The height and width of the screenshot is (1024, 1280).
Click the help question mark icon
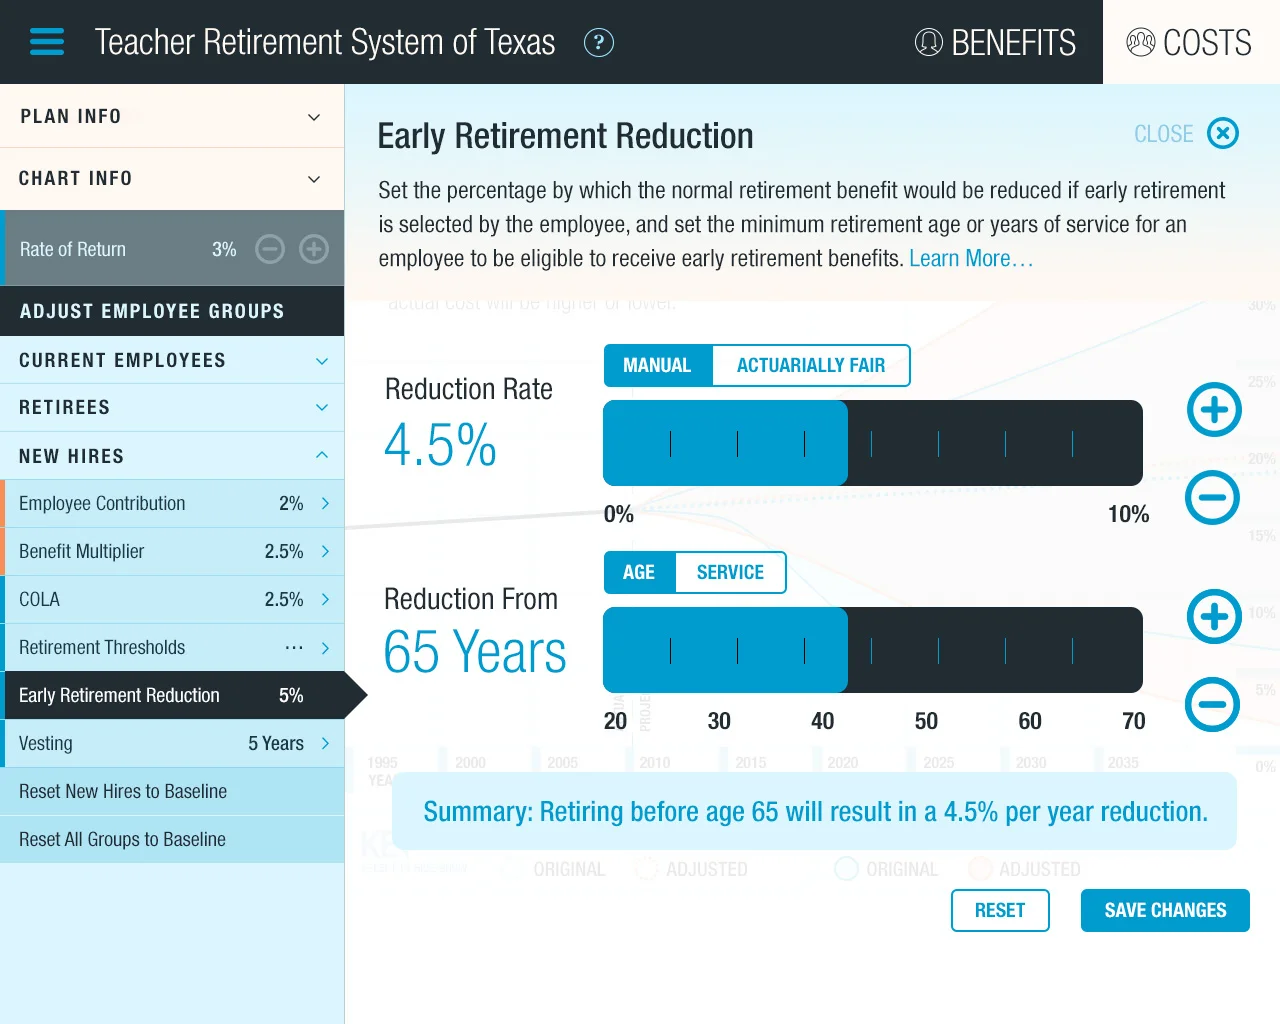point(599,42)
